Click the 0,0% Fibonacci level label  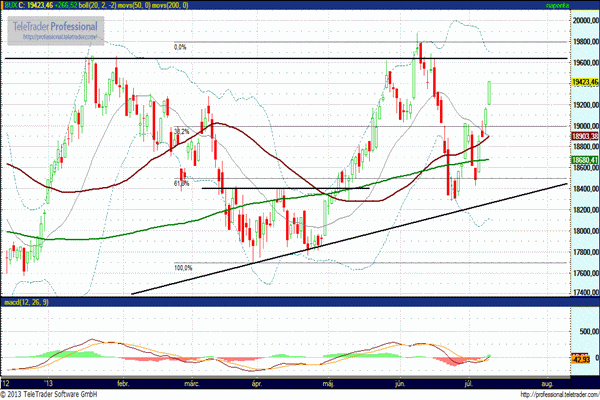click(181, 46)
